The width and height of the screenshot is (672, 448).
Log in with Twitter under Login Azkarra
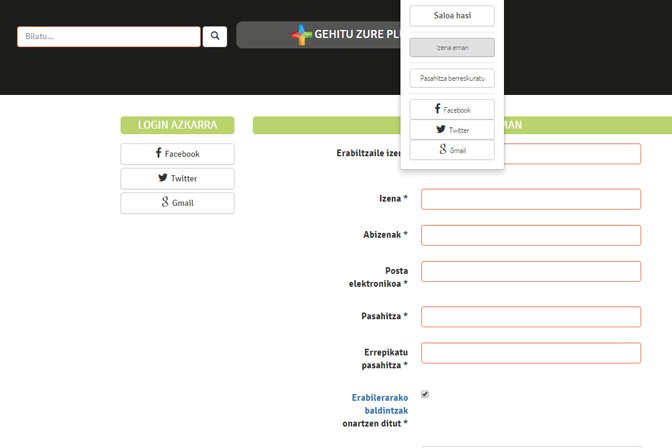coord(177,178)
